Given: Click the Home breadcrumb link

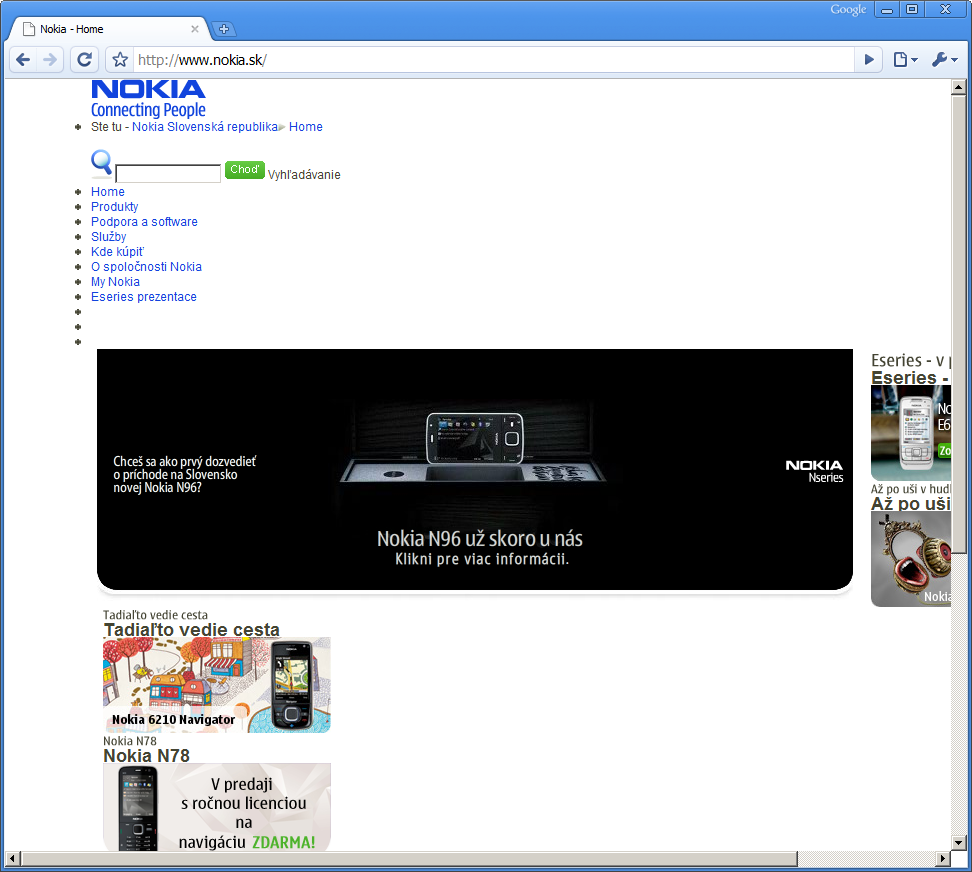Looking at the screenshot, I should tap(306, 126).
